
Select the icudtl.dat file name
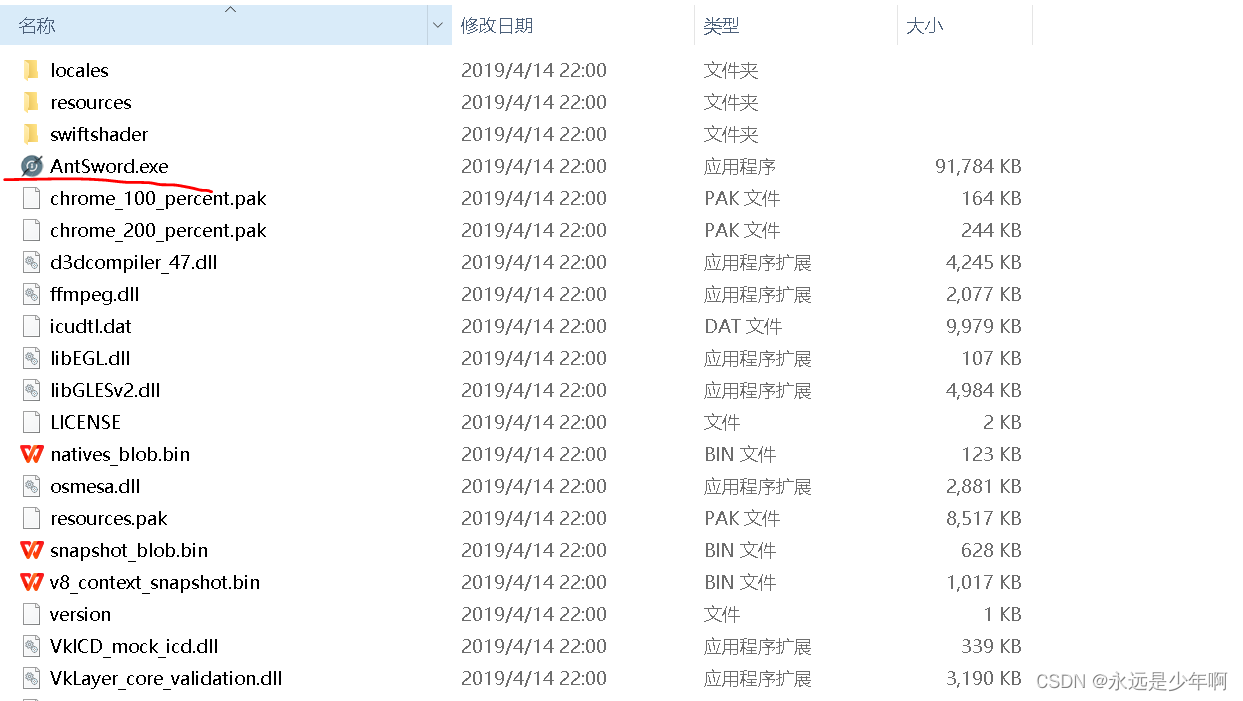(90, 326)
